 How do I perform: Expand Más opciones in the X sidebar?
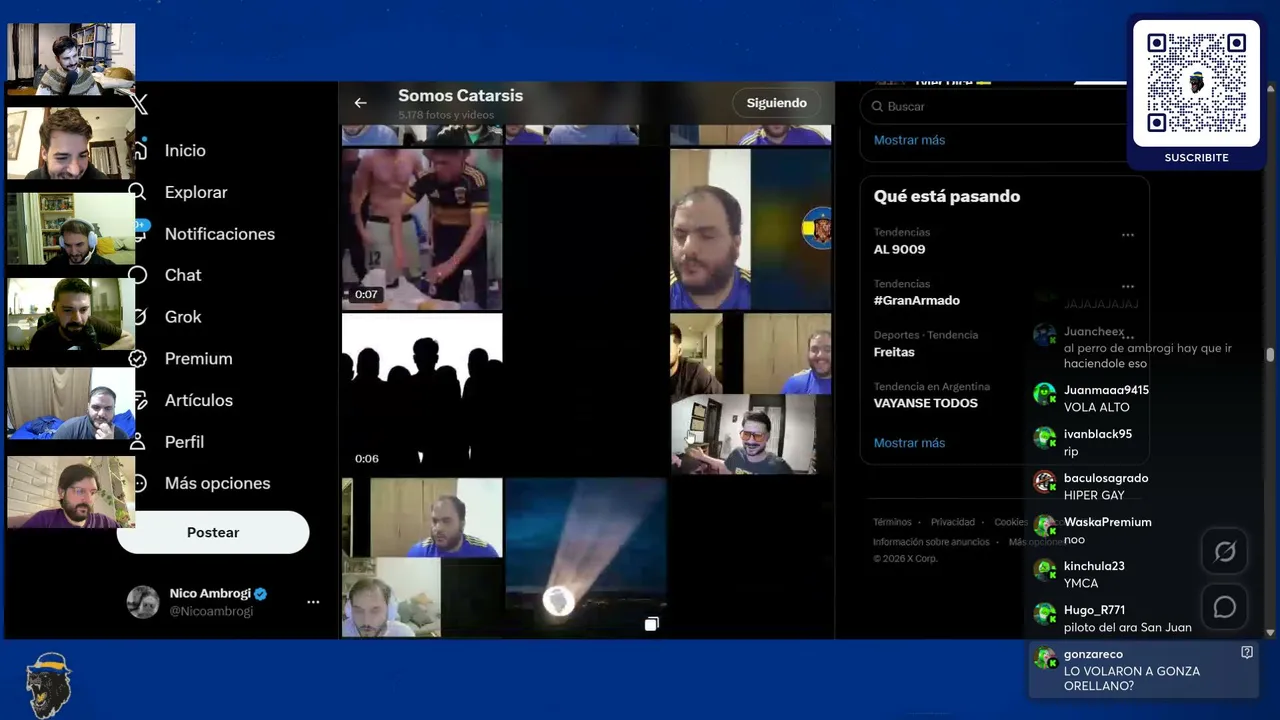(217, 483)
